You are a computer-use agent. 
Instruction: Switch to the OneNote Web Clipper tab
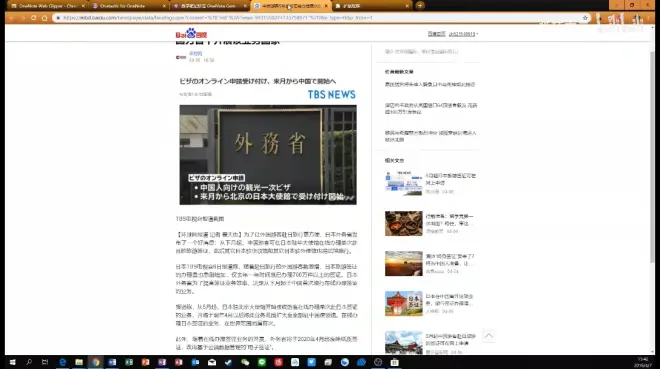(46, 6)
